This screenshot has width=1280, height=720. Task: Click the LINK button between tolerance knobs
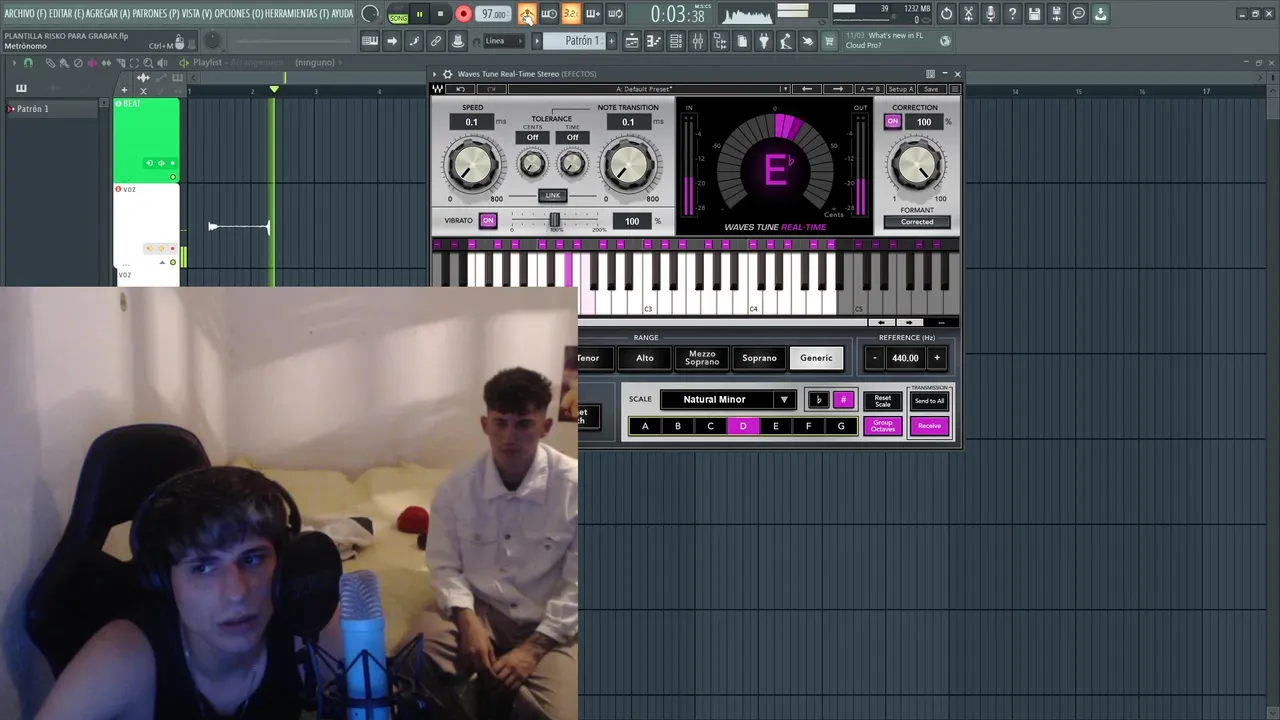coord(553,196)
